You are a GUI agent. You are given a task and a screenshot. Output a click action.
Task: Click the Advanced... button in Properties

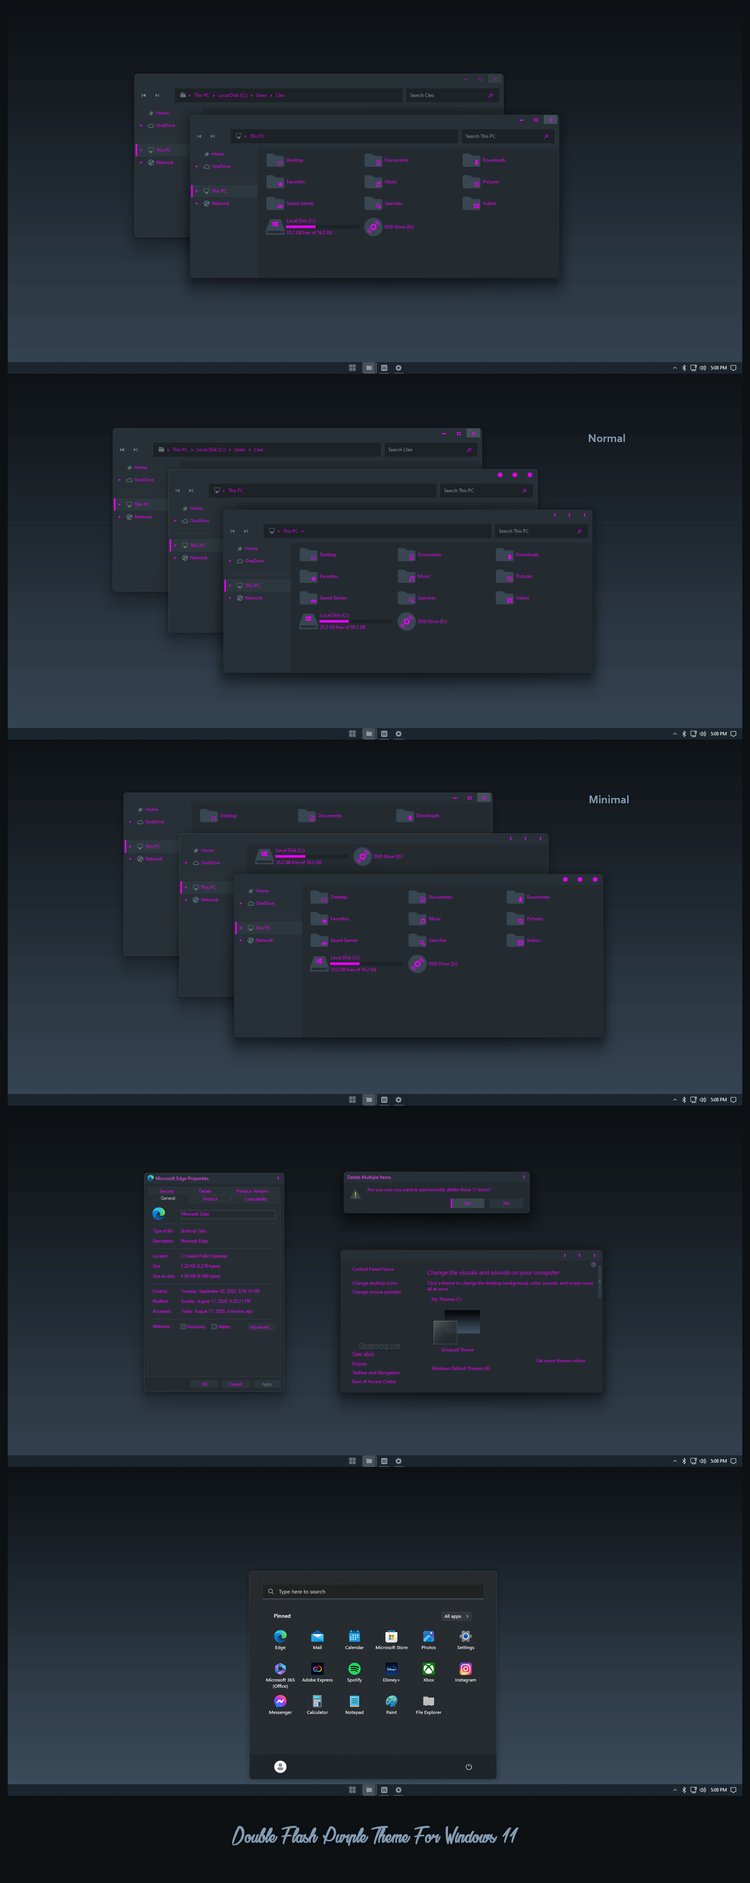coord(259,1327)
